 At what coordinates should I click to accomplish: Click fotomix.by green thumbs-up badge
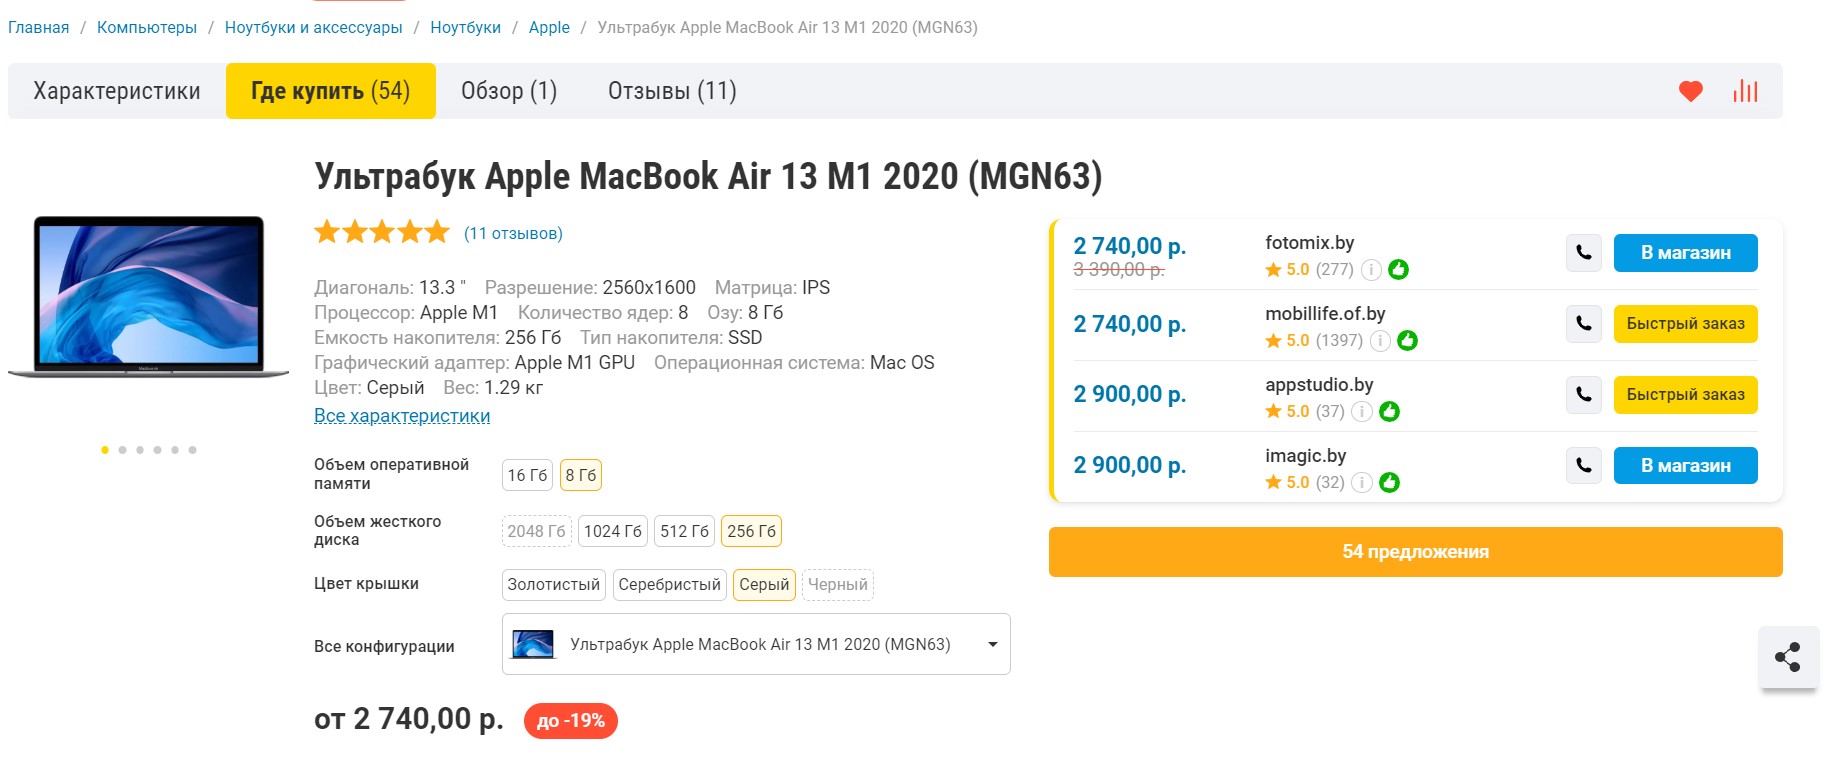click(1399, 270)
